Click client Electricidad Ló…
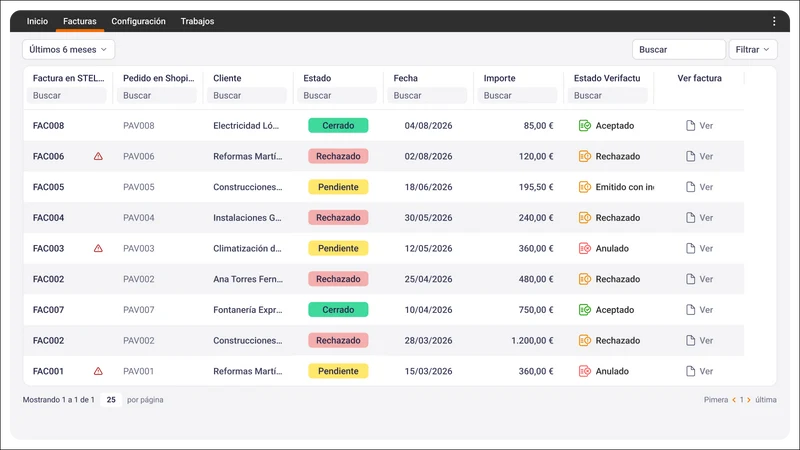This screenshot has width=800, height=450. click(x=246, y=126)
